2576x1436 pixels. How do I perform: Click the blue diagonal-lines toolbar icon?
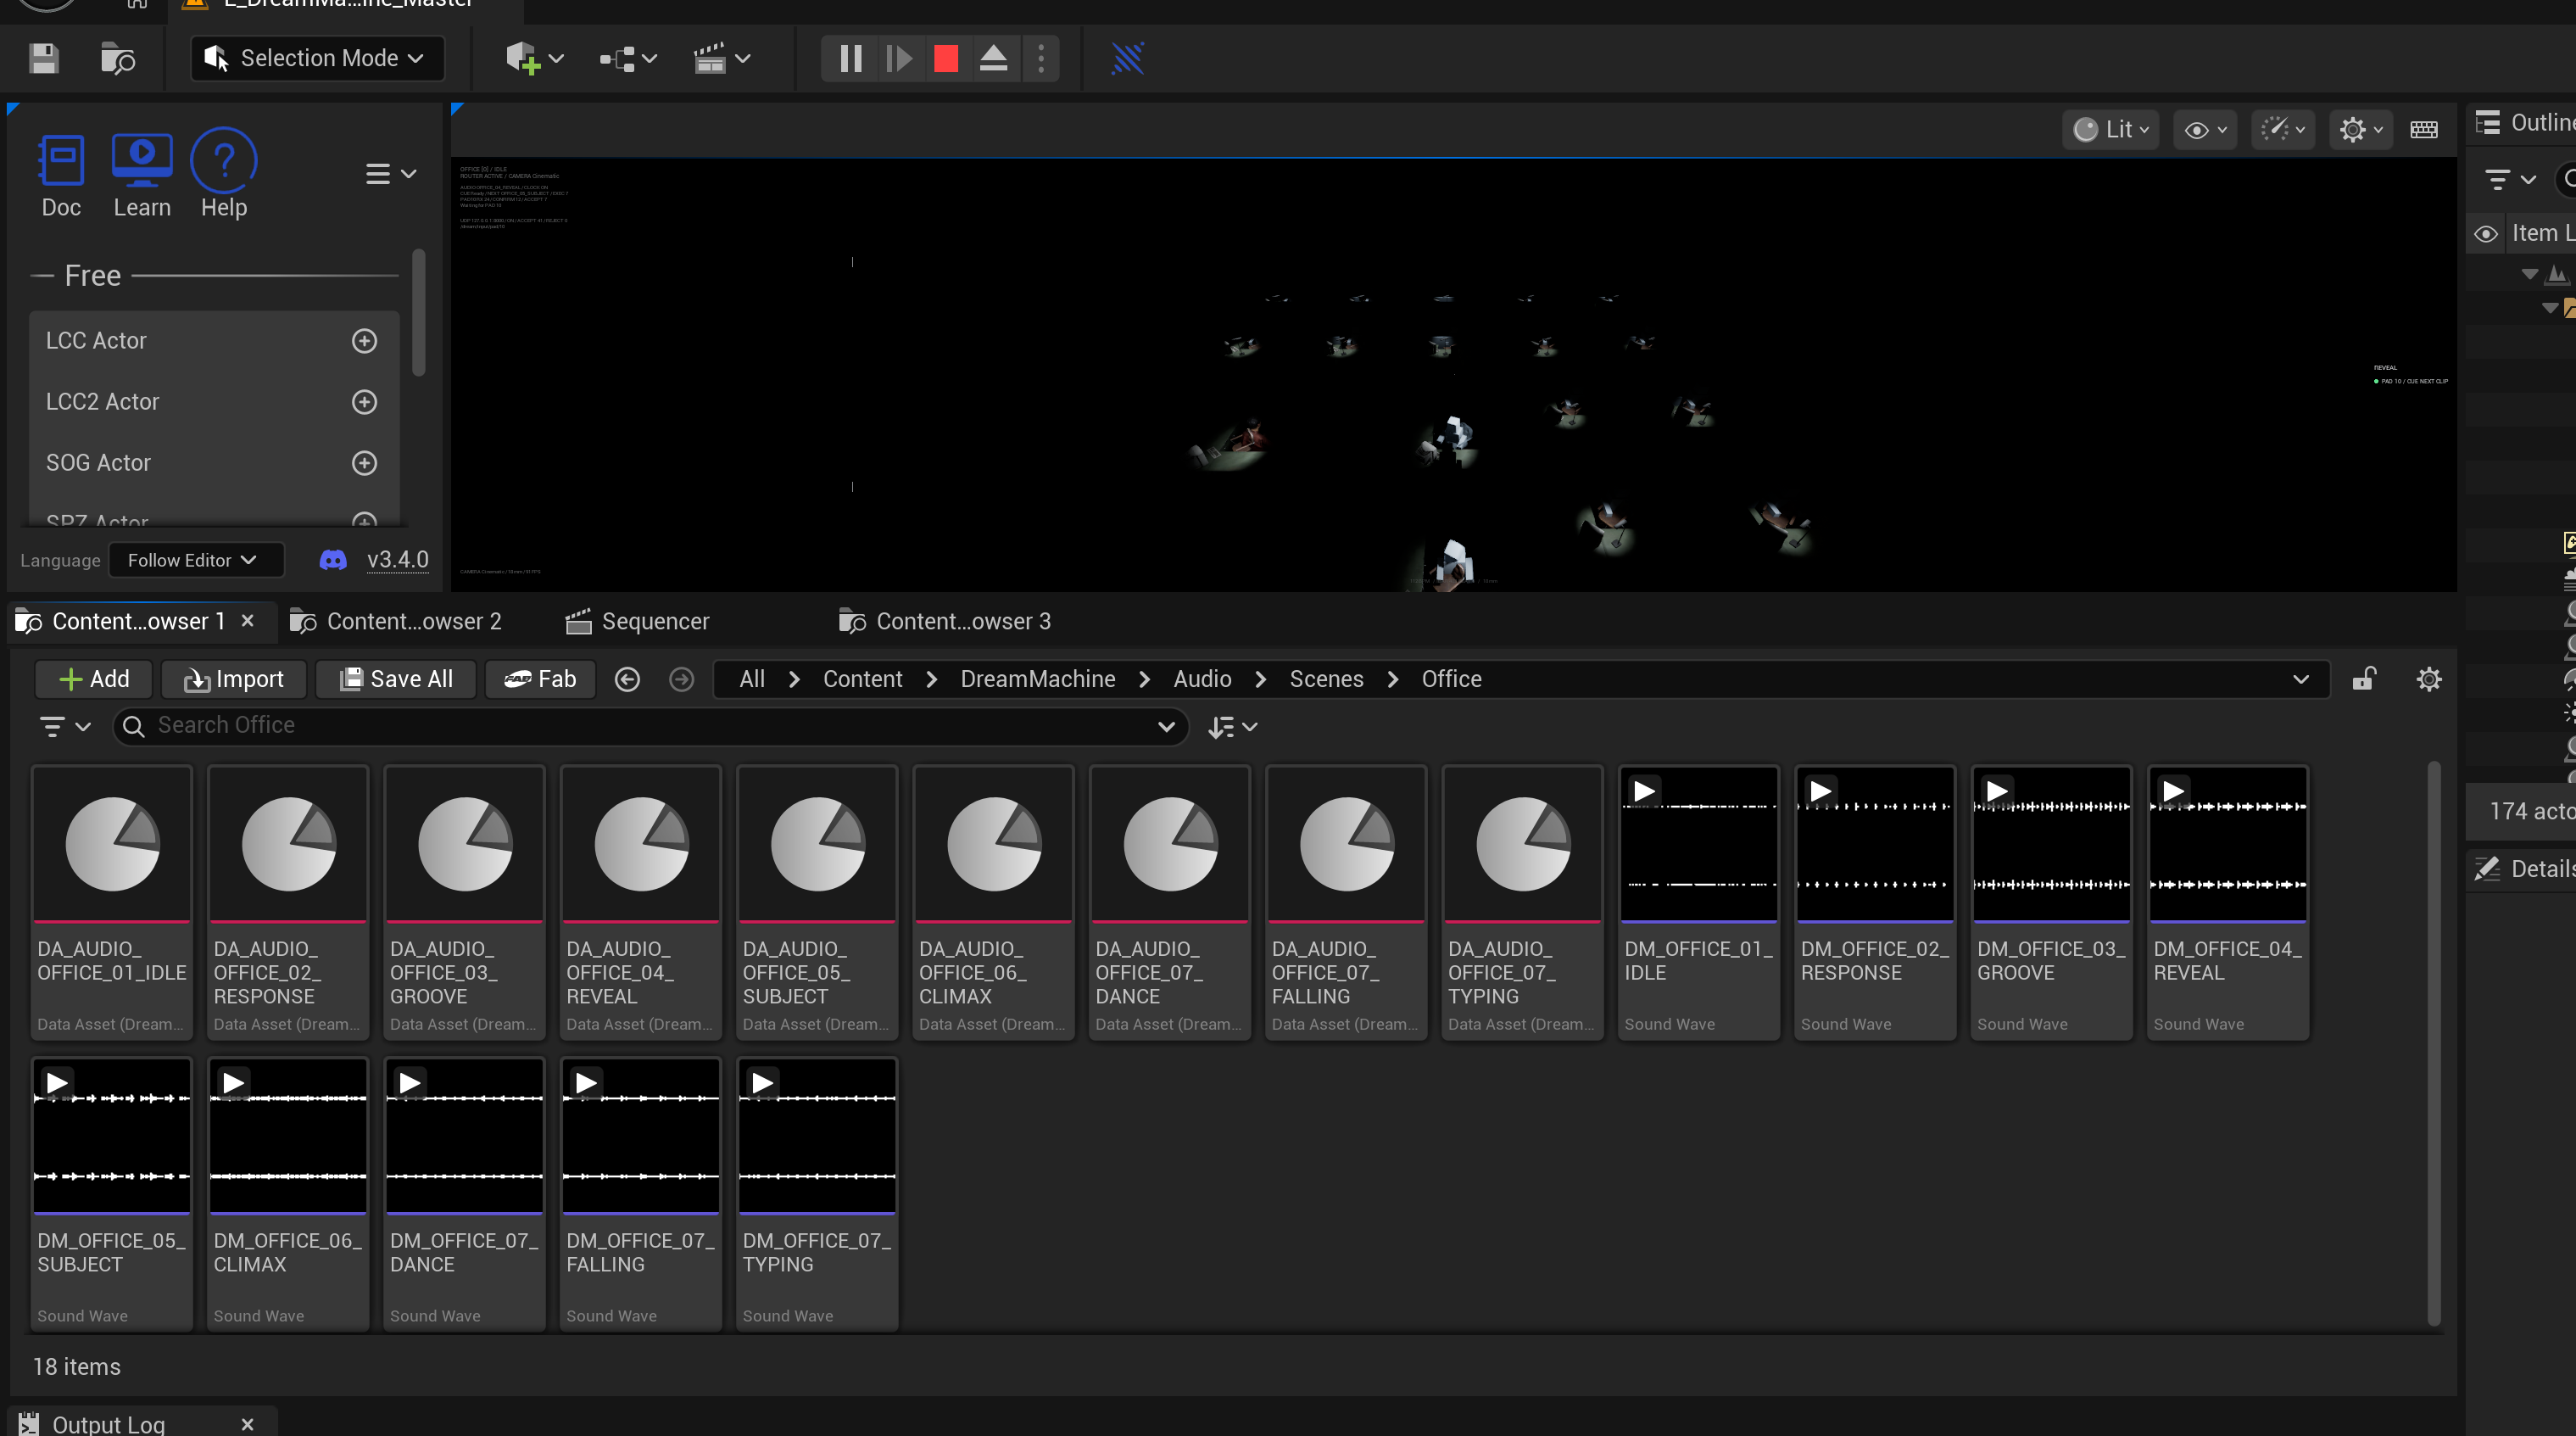1128,58
